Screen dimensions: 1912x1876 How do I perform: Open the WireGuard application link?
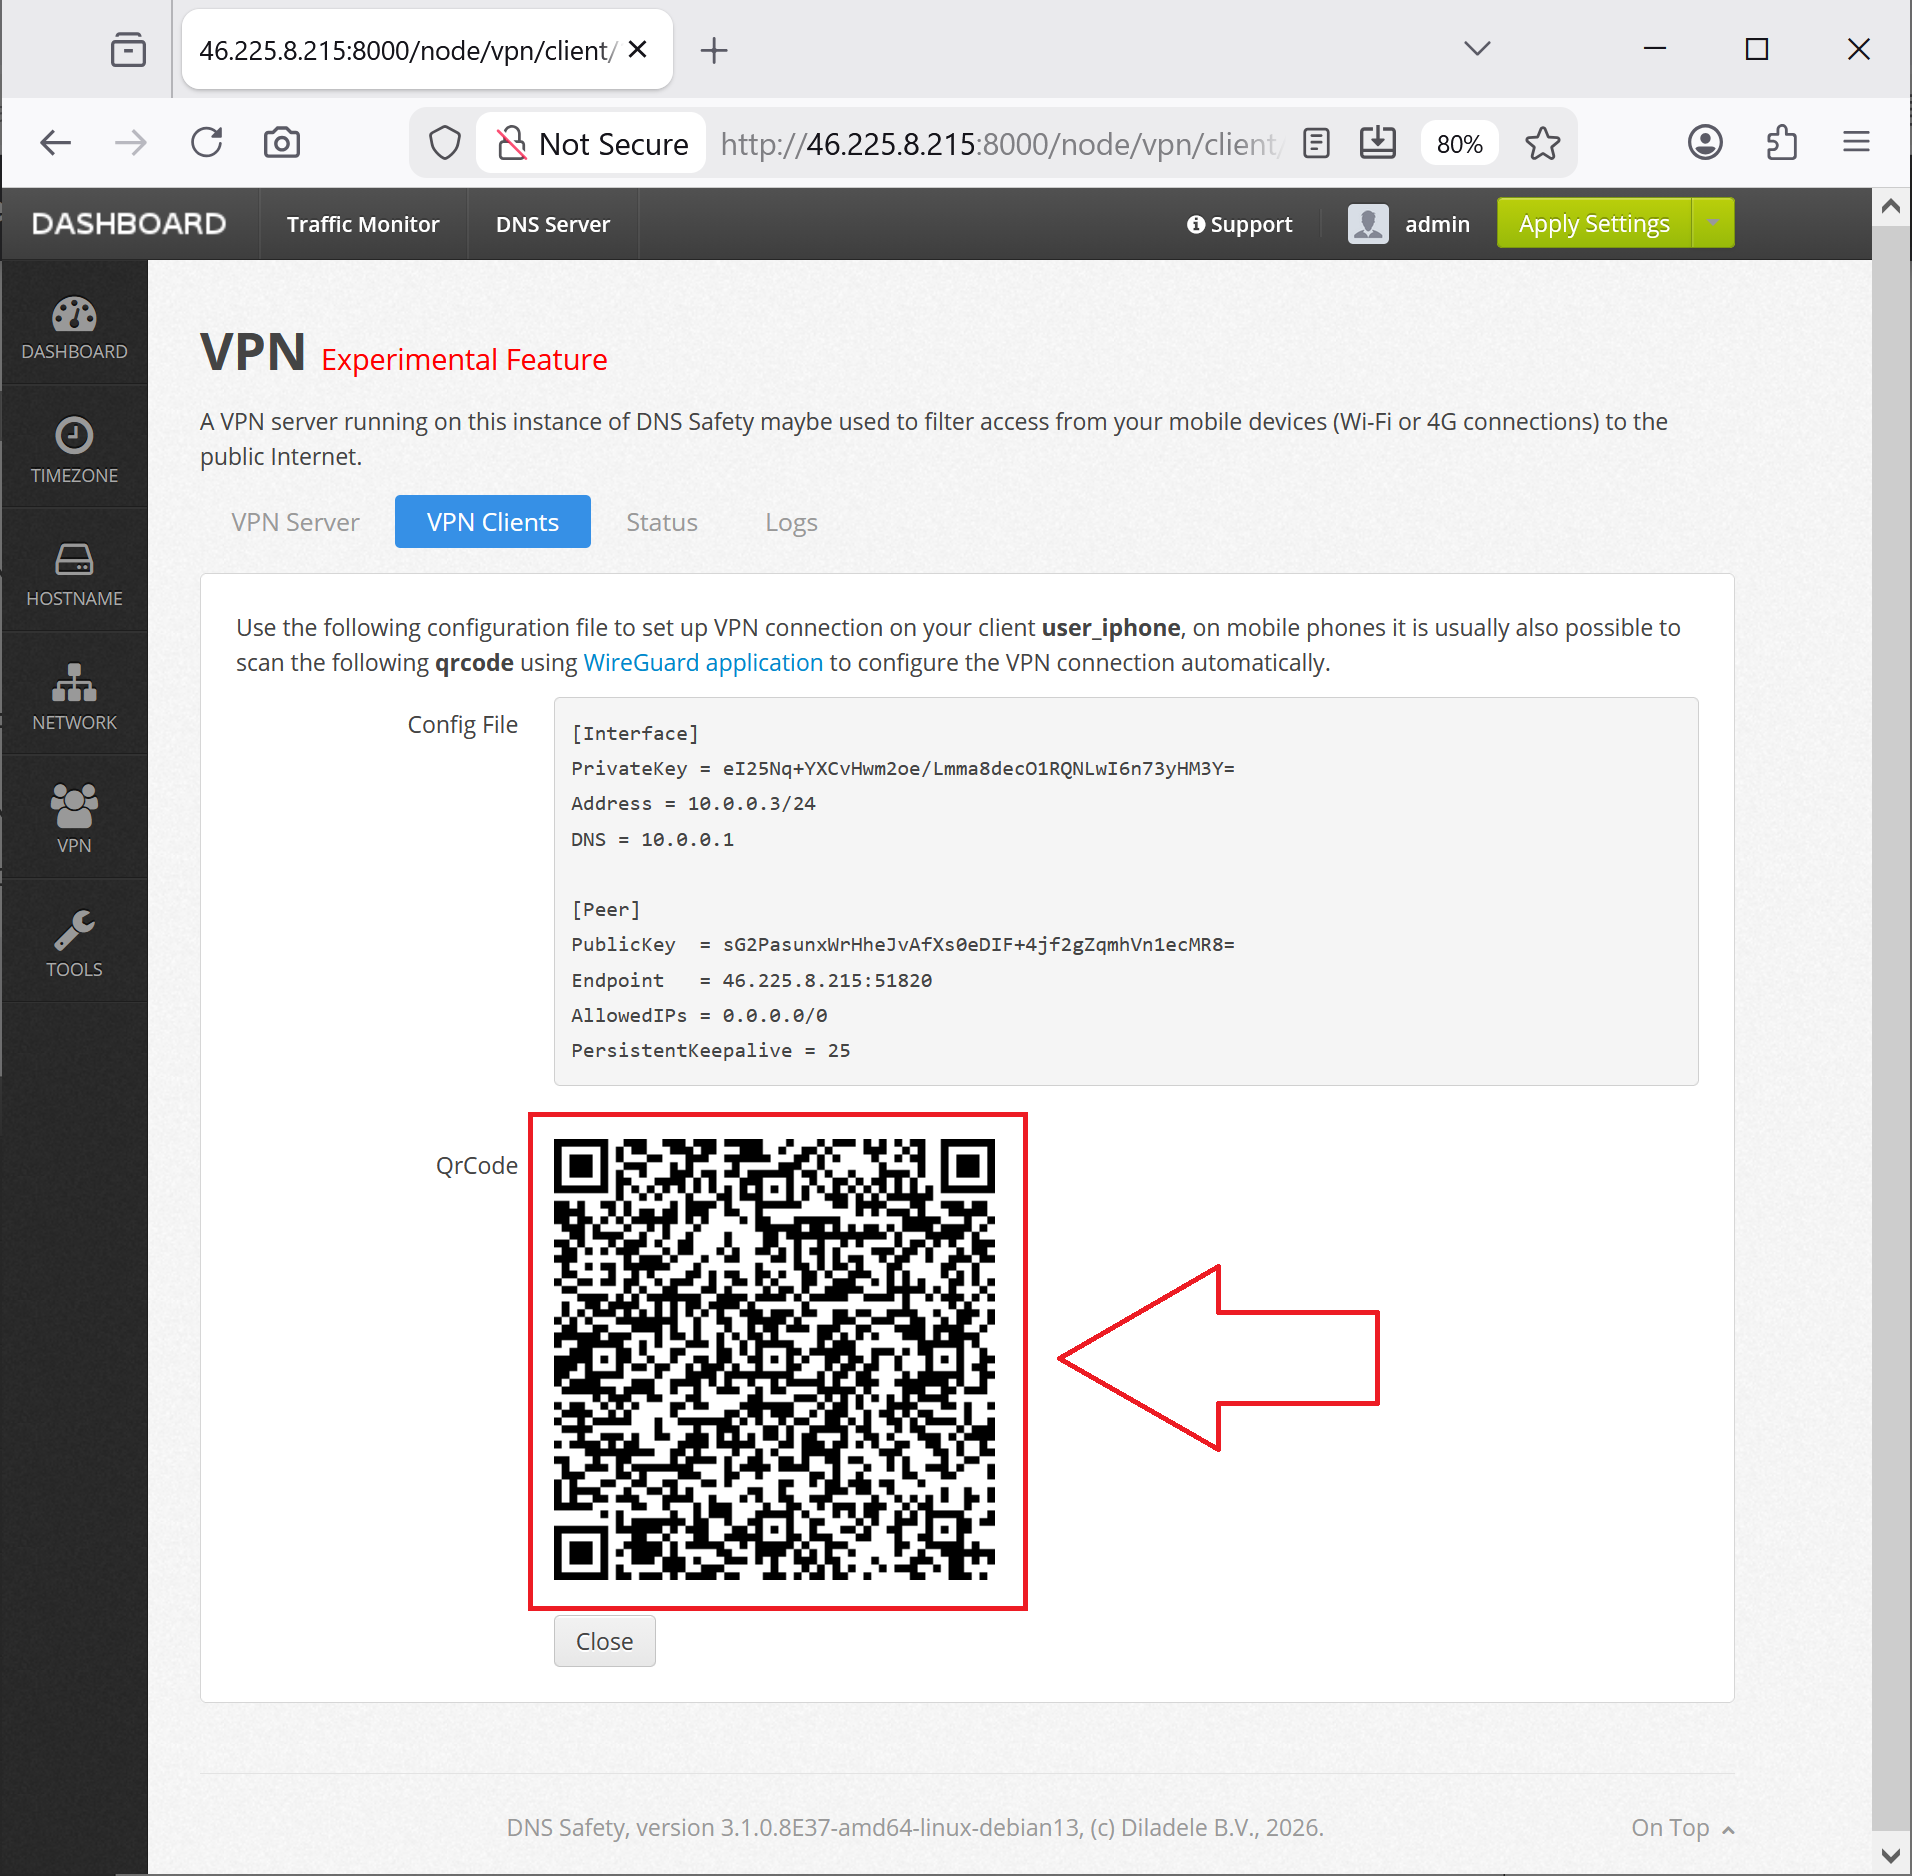click(x=703, y=662)
